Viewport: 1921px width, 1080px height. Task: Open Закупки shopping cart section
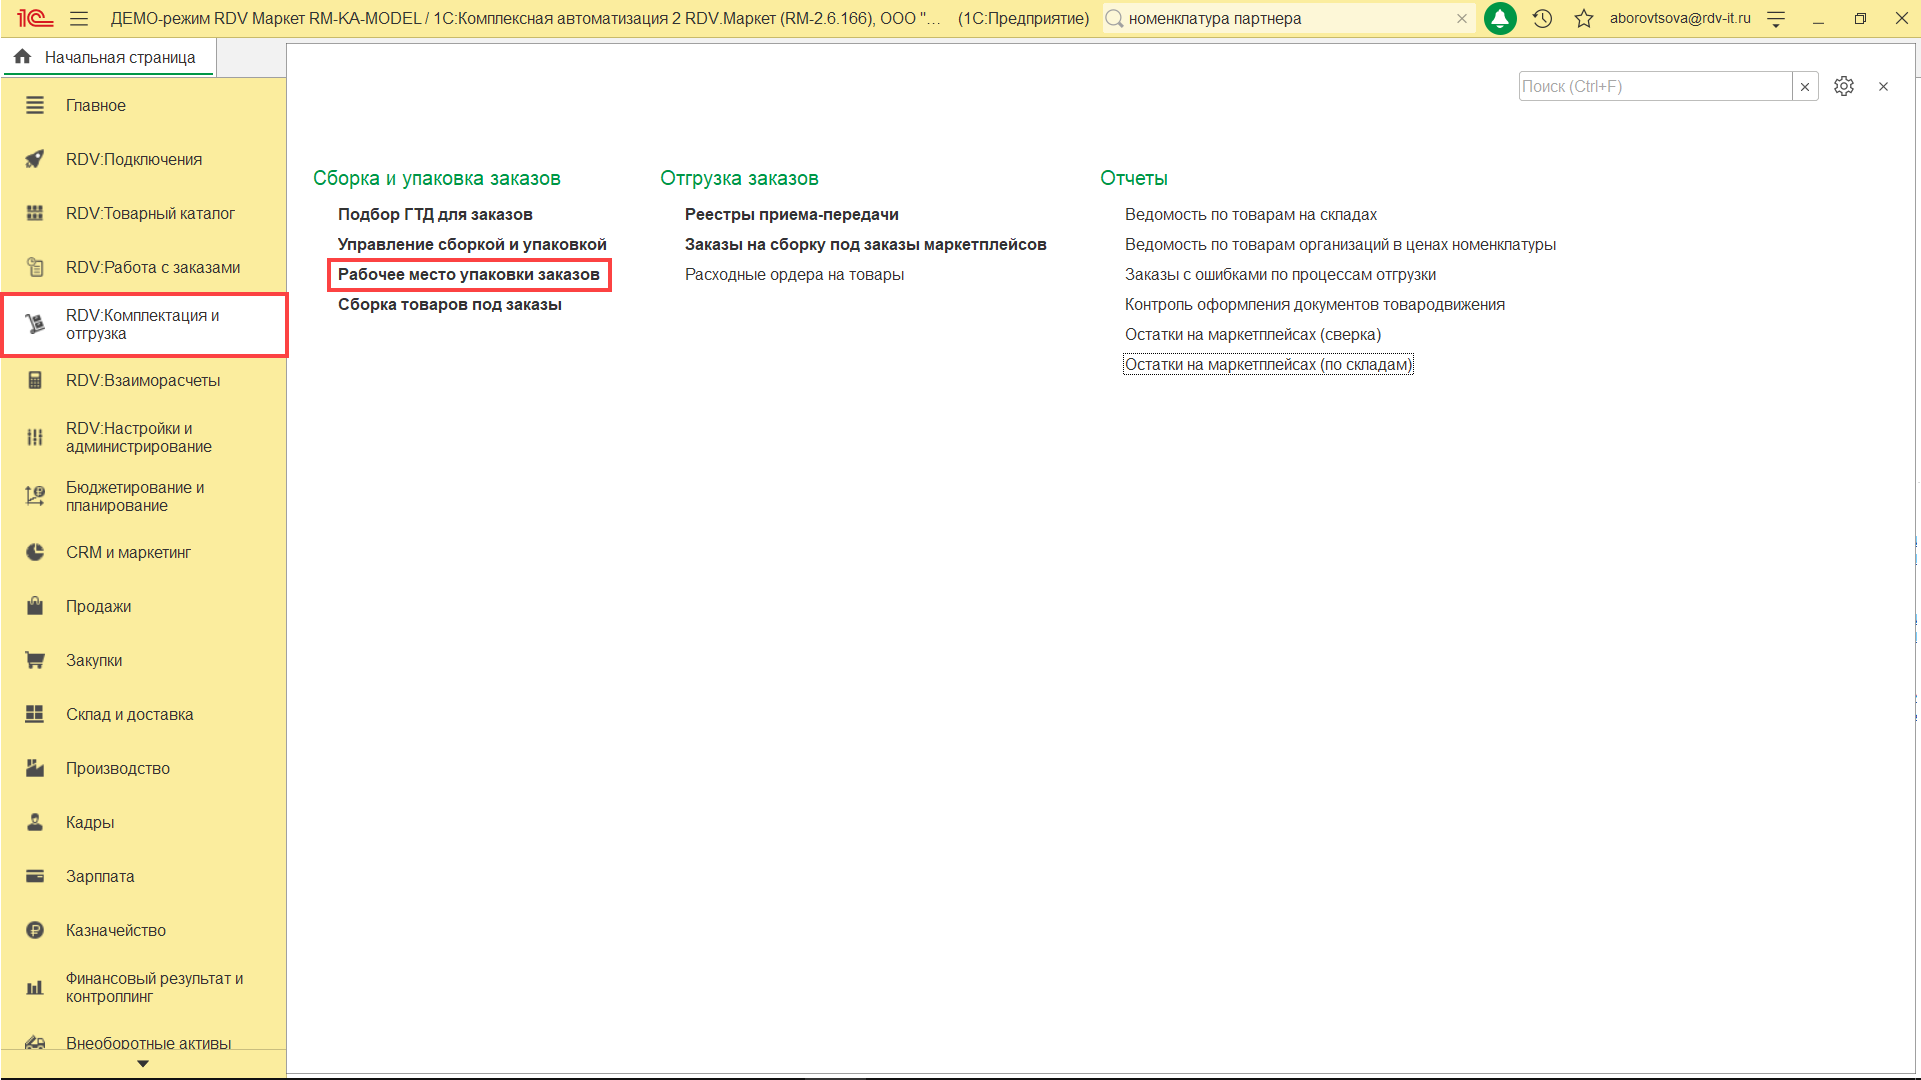(x=94, y=660)
